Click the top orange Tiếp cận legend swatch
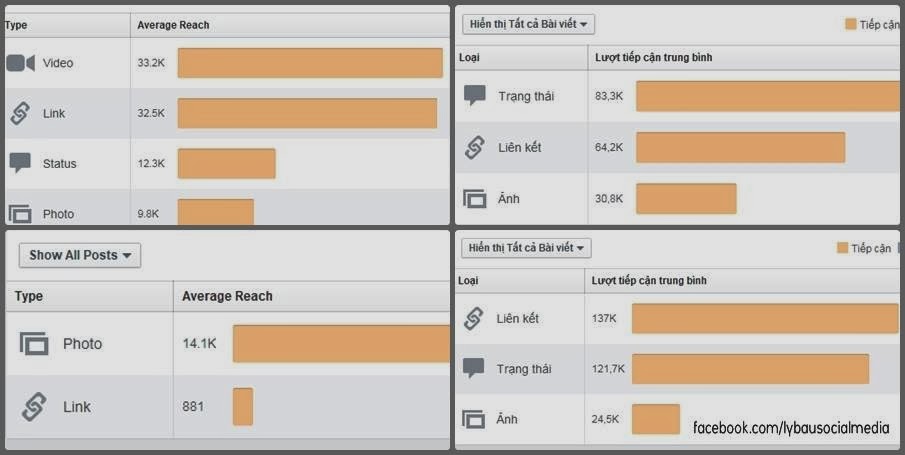 coord(850,24)
